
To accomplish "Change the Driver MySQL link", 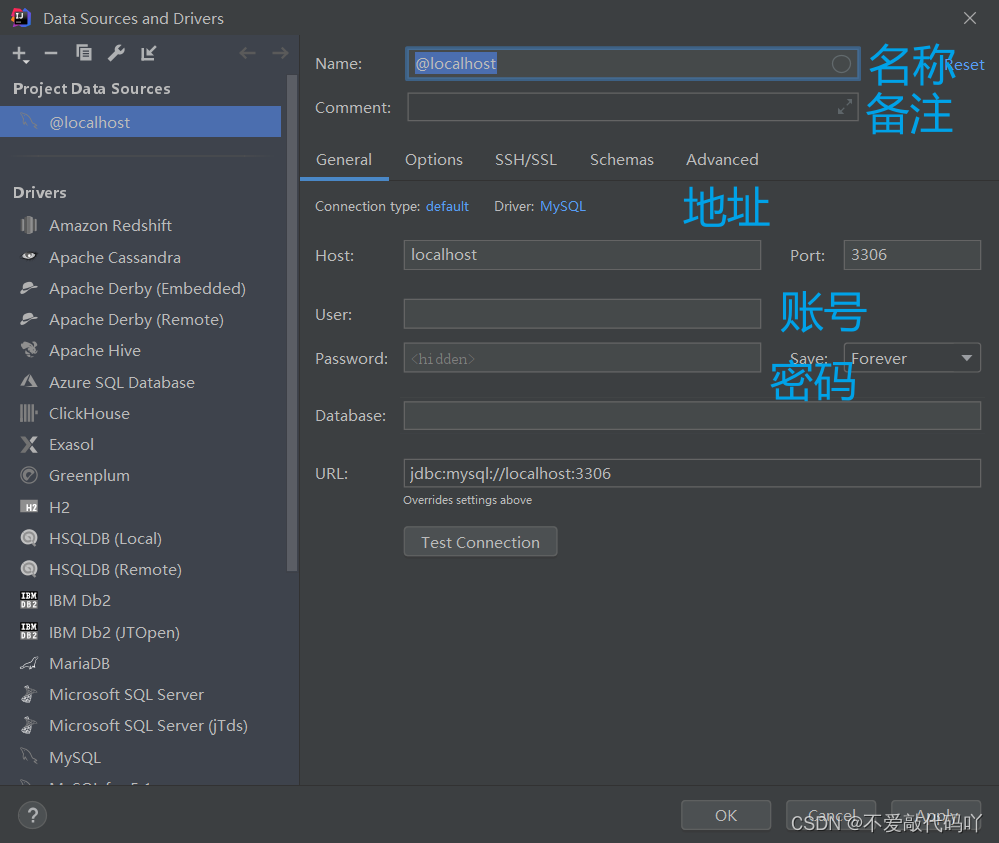I will 563,206.
